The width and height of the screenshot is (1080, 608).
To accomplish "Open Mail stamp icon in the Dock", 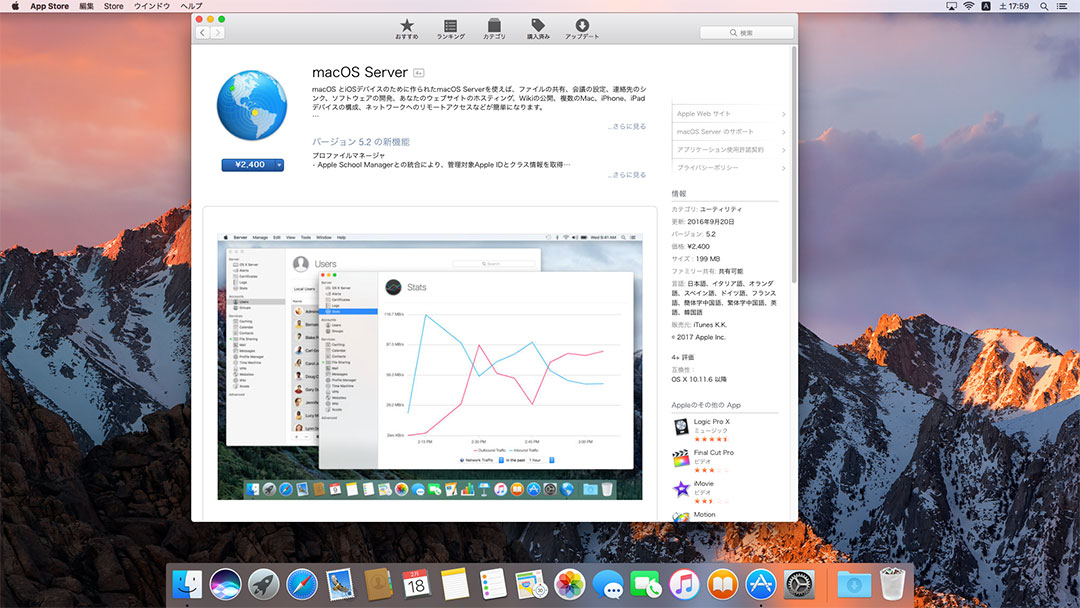I will pyautogui.click(x=340, y=585).
